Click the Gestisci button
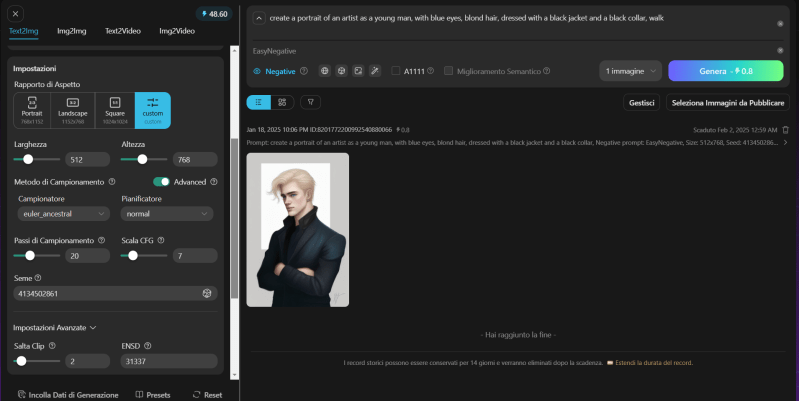Image resolution: width=799 pixels, height=401 pixels. click(x=641, y=102)
